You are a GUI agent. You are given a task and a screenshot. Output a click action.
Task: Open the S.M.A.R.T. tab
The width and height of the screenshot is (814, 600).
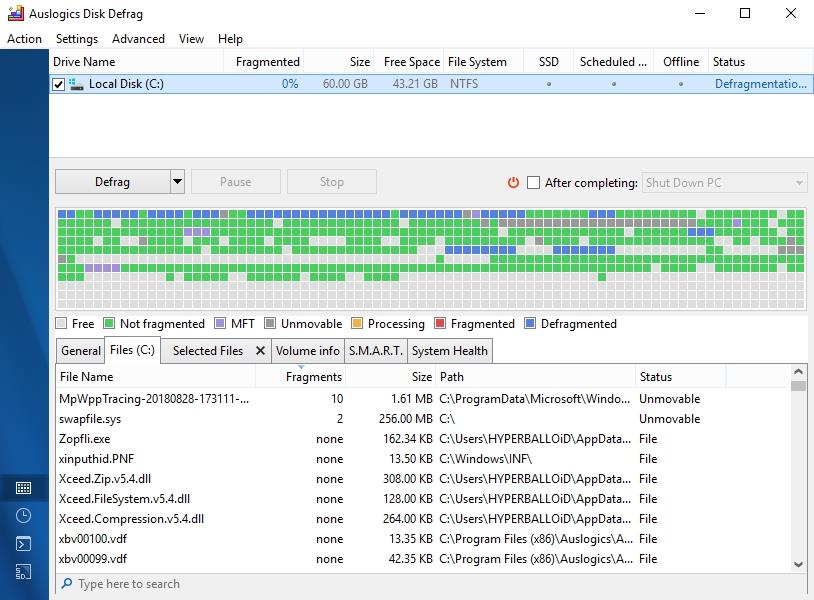[x=376, y=351]
